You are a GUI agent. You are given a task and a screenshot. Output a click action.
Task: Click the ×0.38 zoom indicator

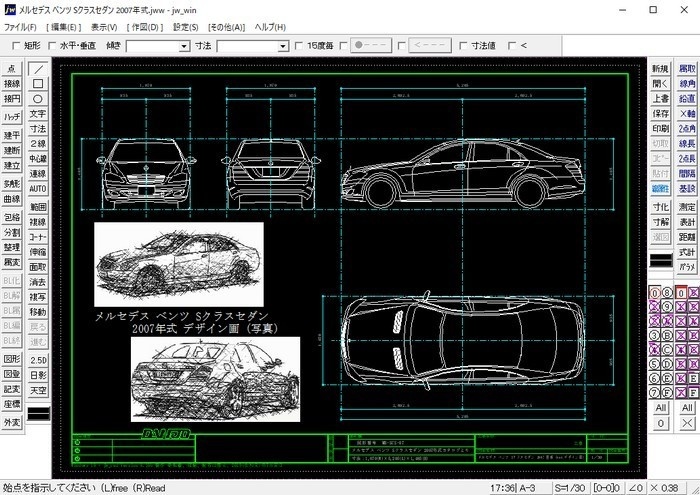tap(668, 488)
